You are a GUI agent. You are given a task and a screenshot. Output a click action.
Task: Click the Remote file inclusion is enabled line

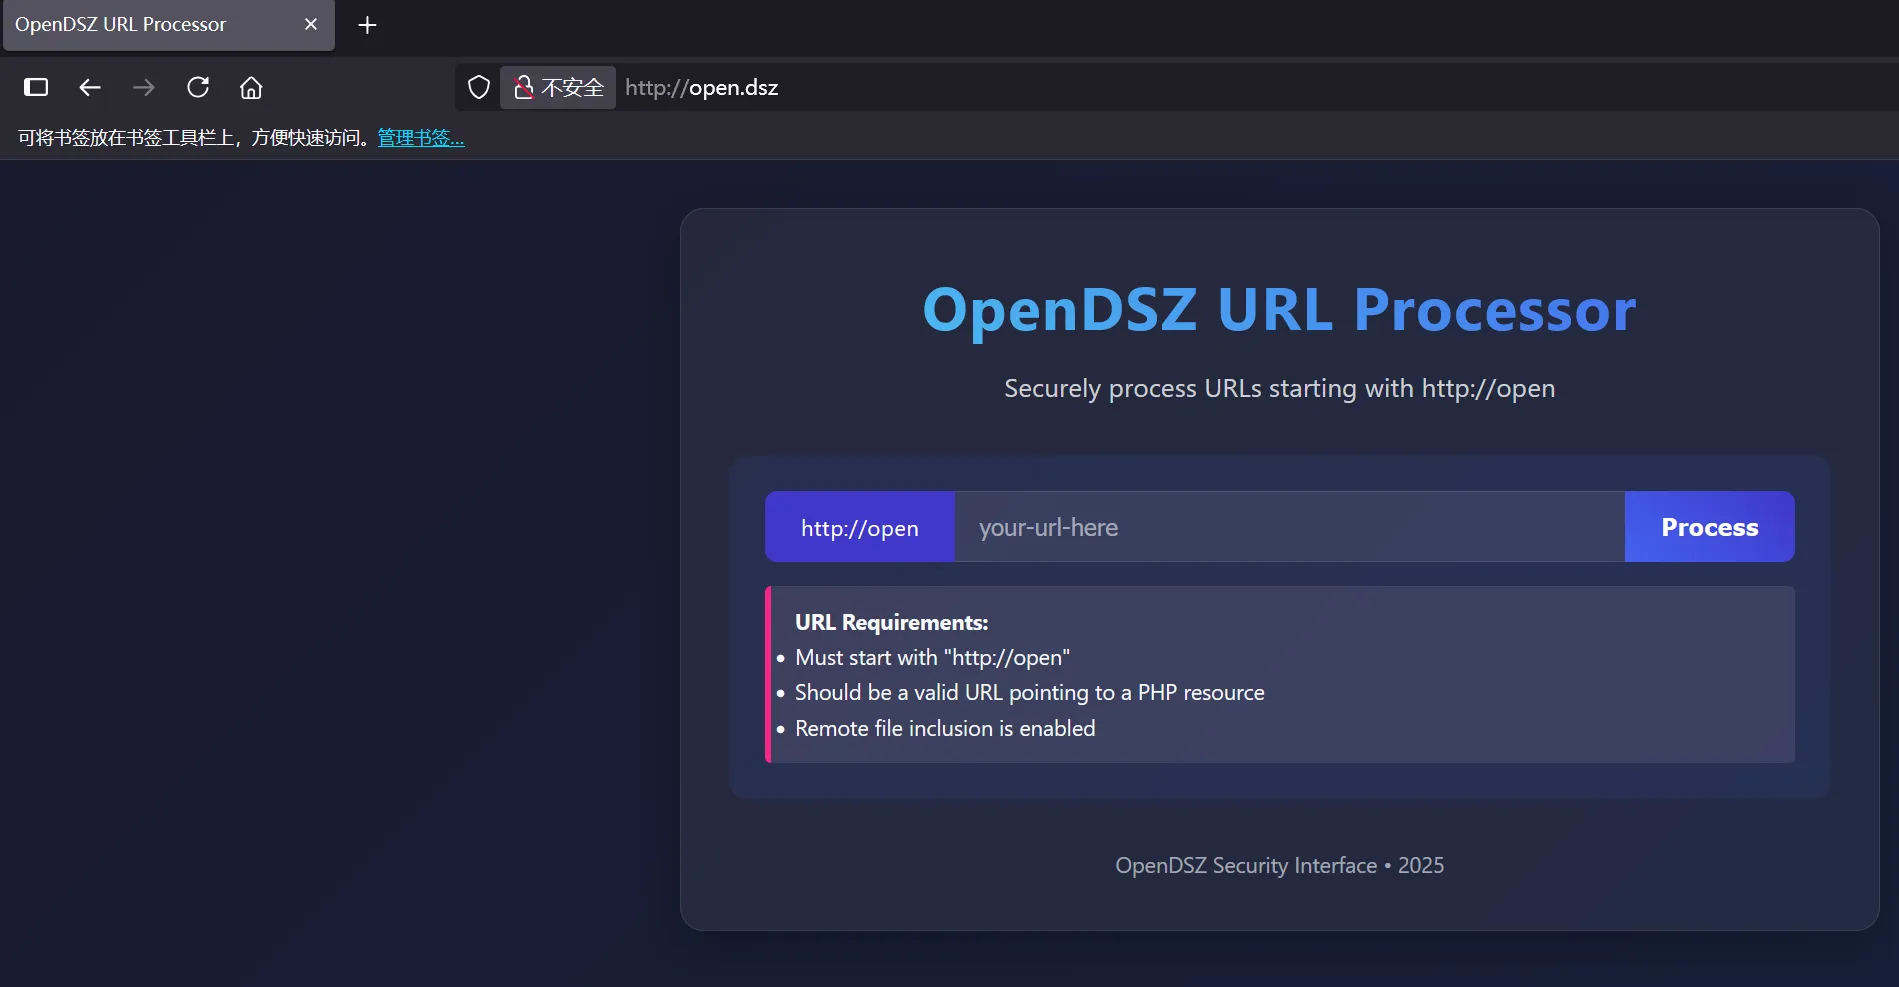tap(944, 728)
